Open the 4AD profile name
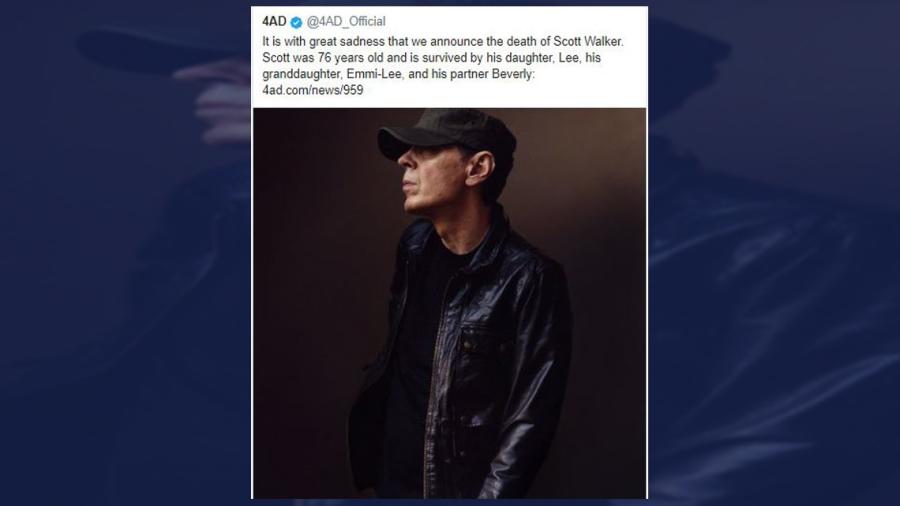The width and height of the screenshot is (900, 506). [274, 22]
